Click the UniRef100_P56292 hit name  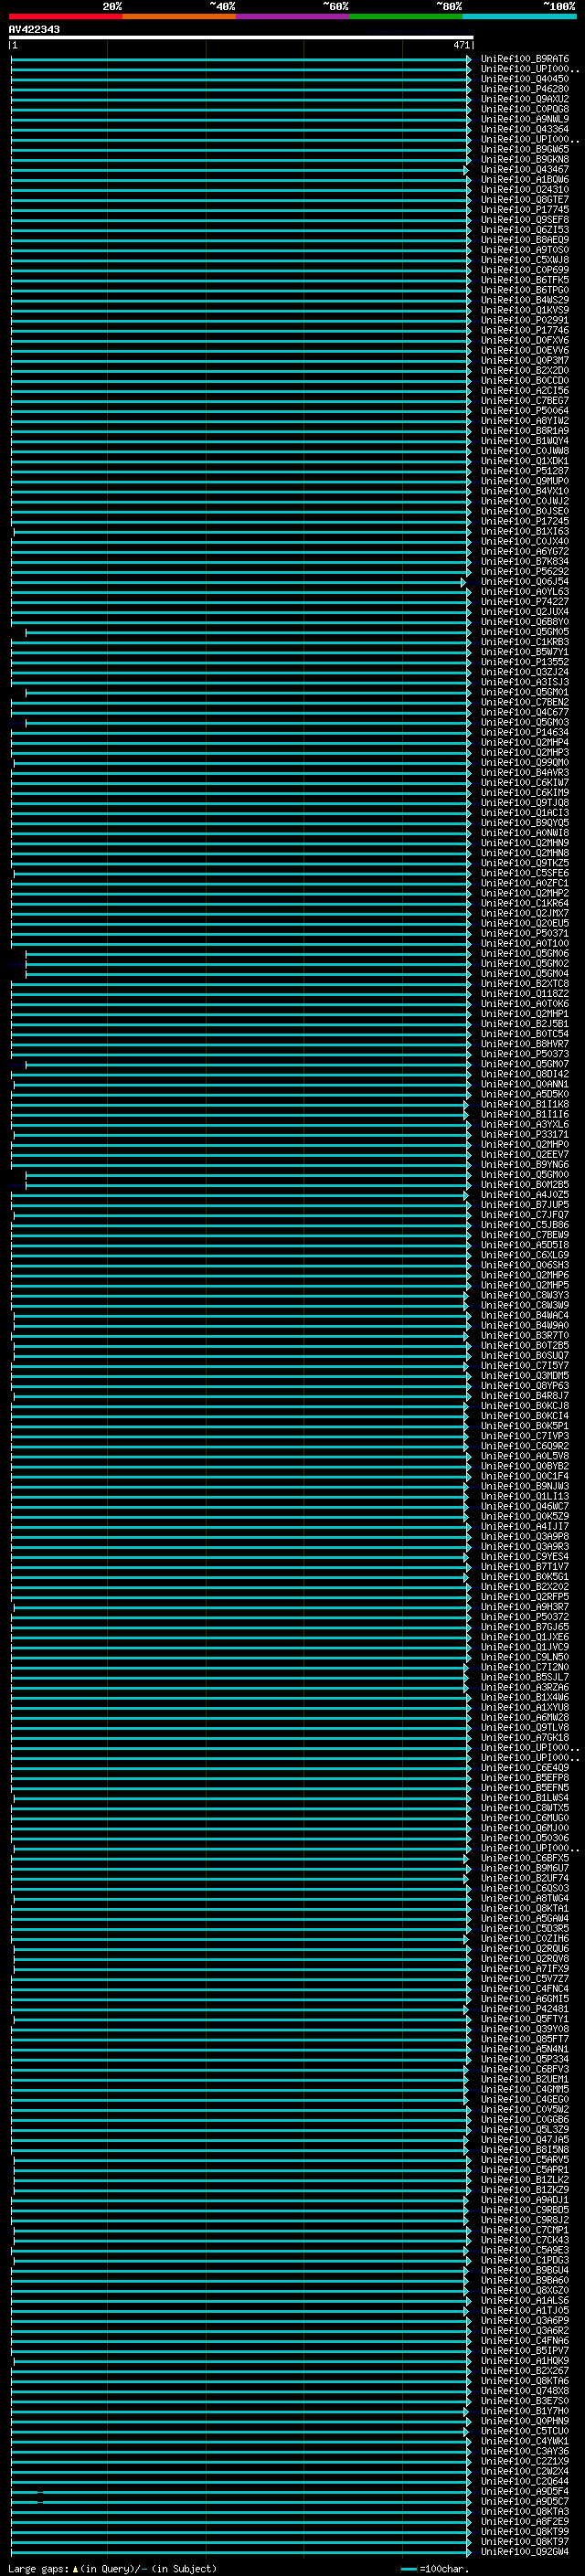click(x=525, y=572)
